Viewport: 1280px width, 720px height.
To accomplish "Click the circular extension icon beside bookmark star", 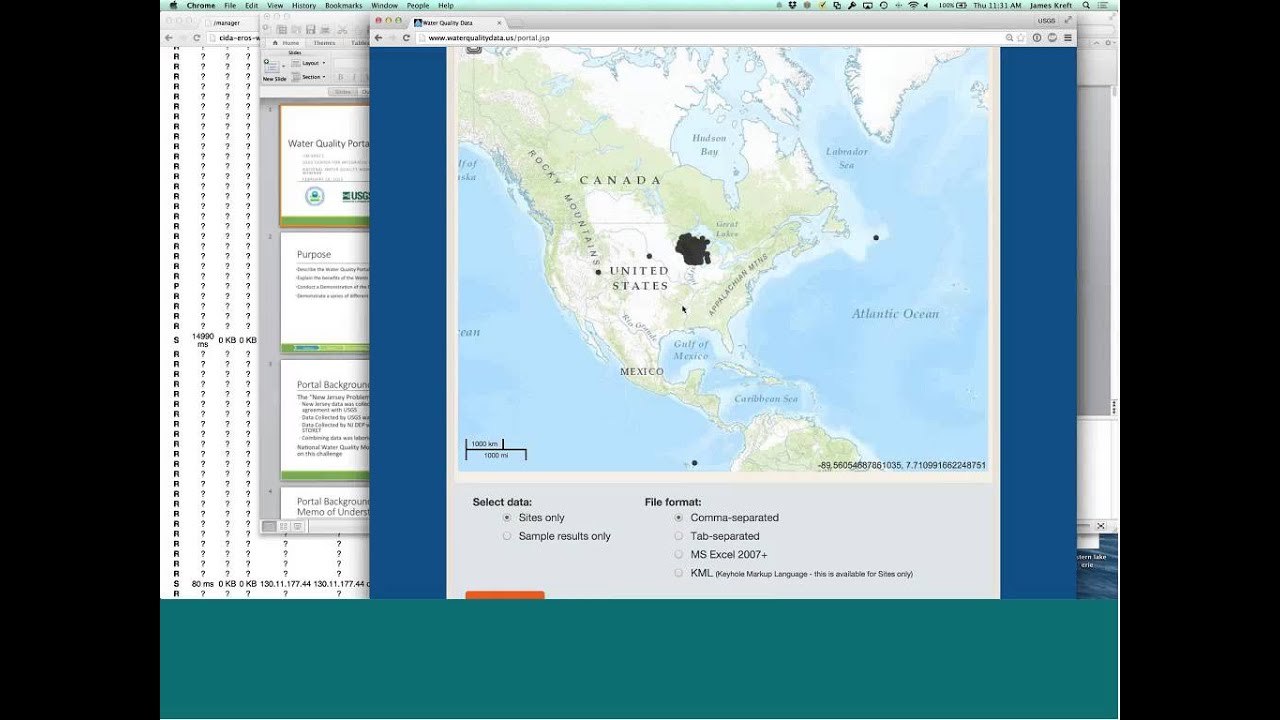I will pos(1037,37).
